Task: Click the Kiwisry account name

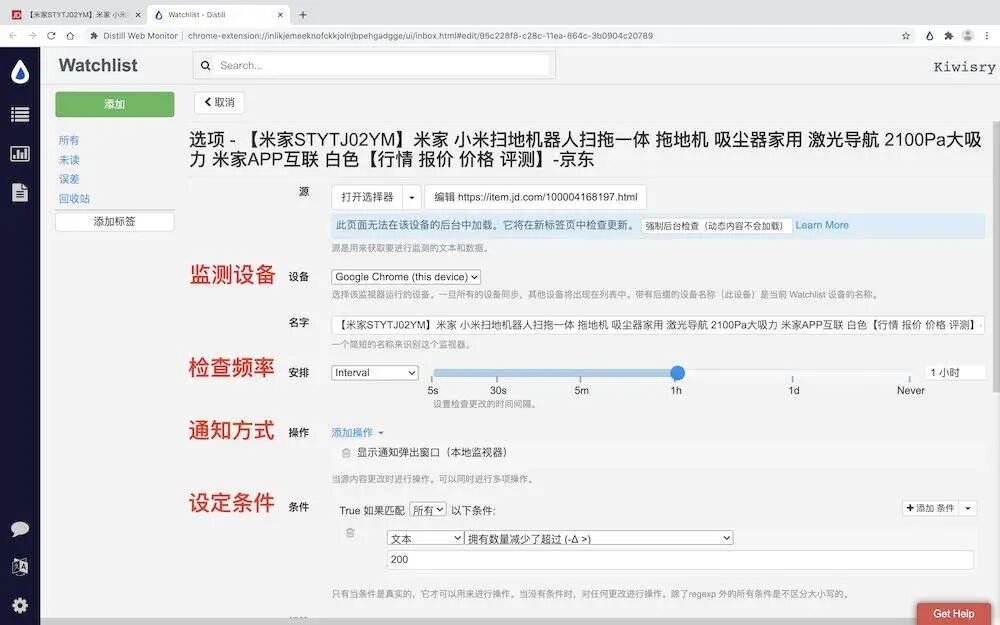Action: coord(964,67)
